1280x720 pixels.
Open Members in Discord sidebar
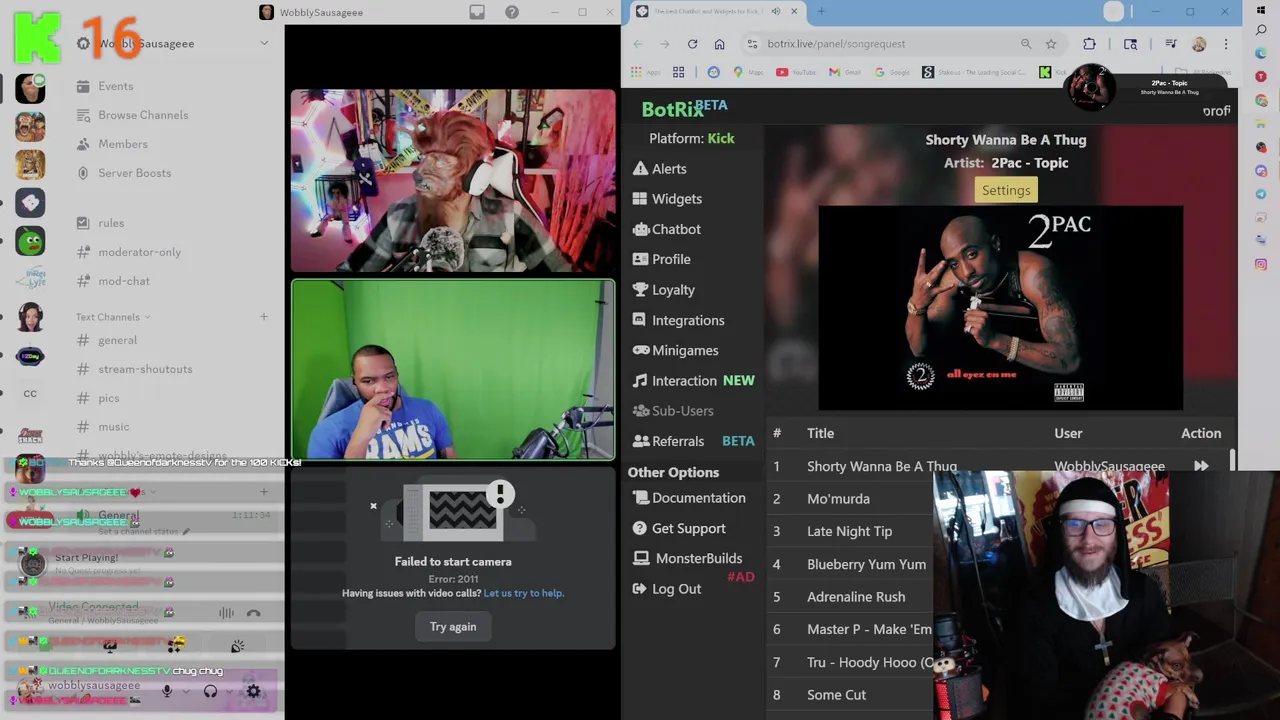click(113, 144)
